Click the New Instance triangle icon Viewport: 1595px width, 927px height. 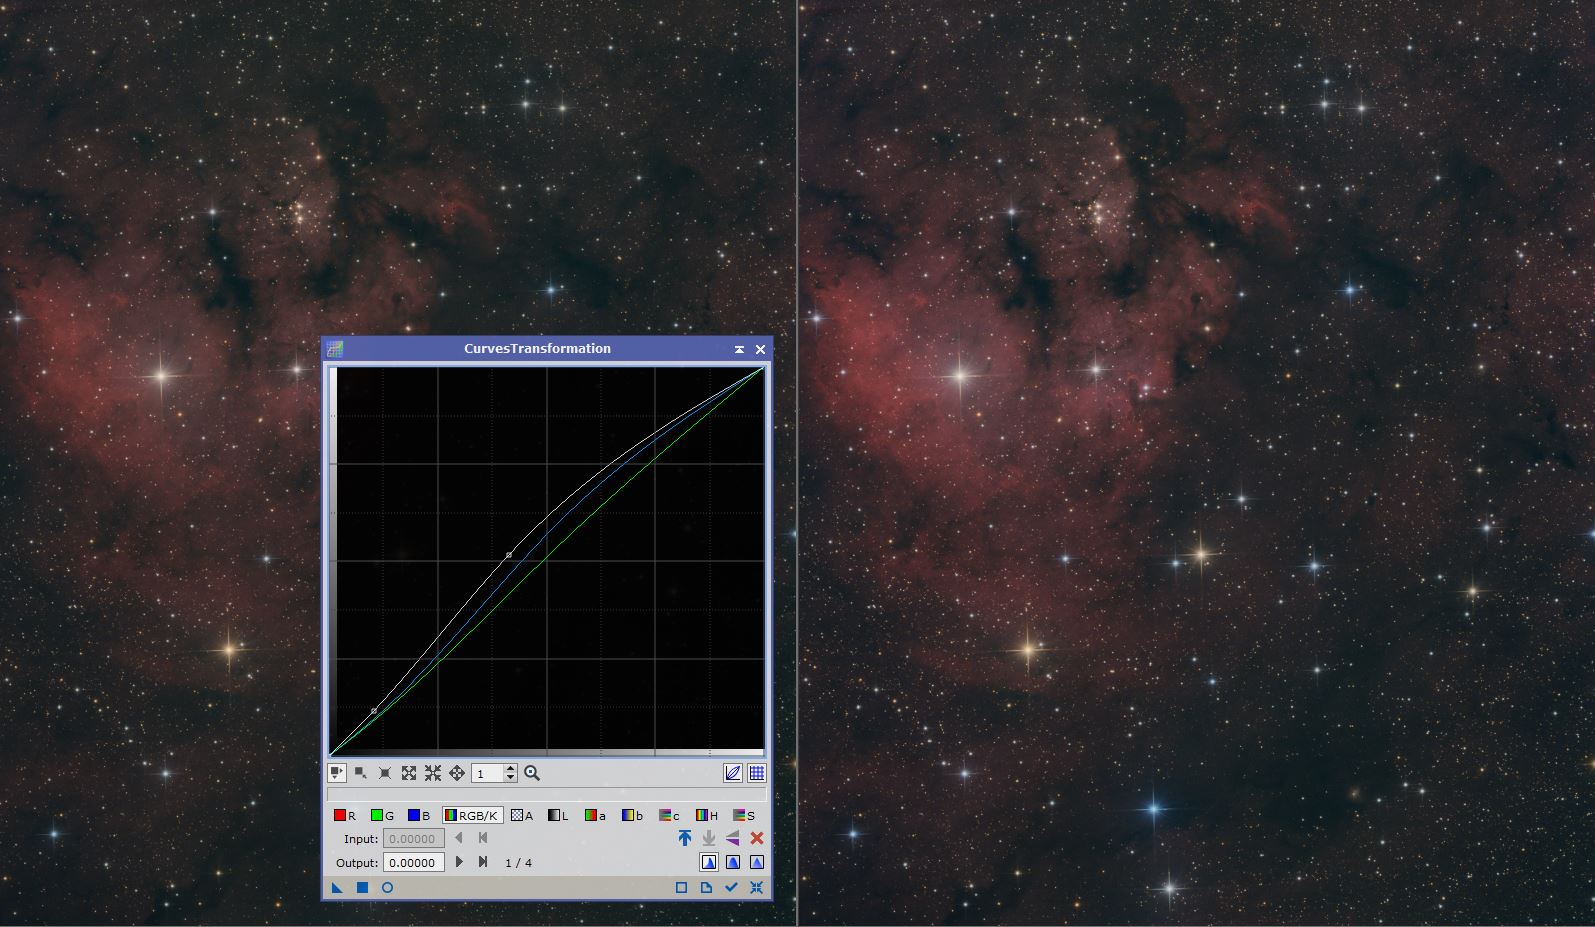point(337,888)
